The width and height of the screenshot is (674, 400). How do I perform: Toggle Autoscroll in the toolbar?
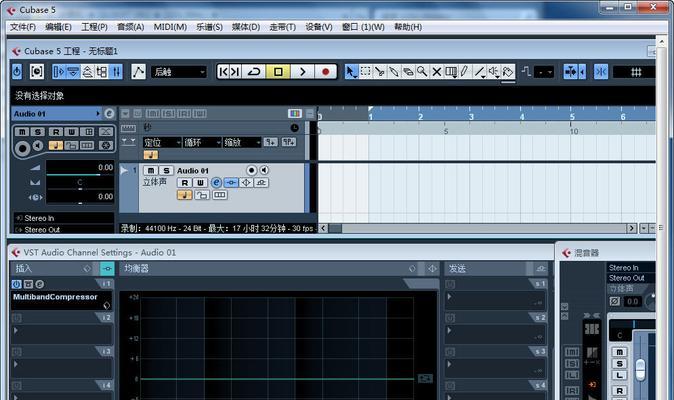(x=571, y=72)
